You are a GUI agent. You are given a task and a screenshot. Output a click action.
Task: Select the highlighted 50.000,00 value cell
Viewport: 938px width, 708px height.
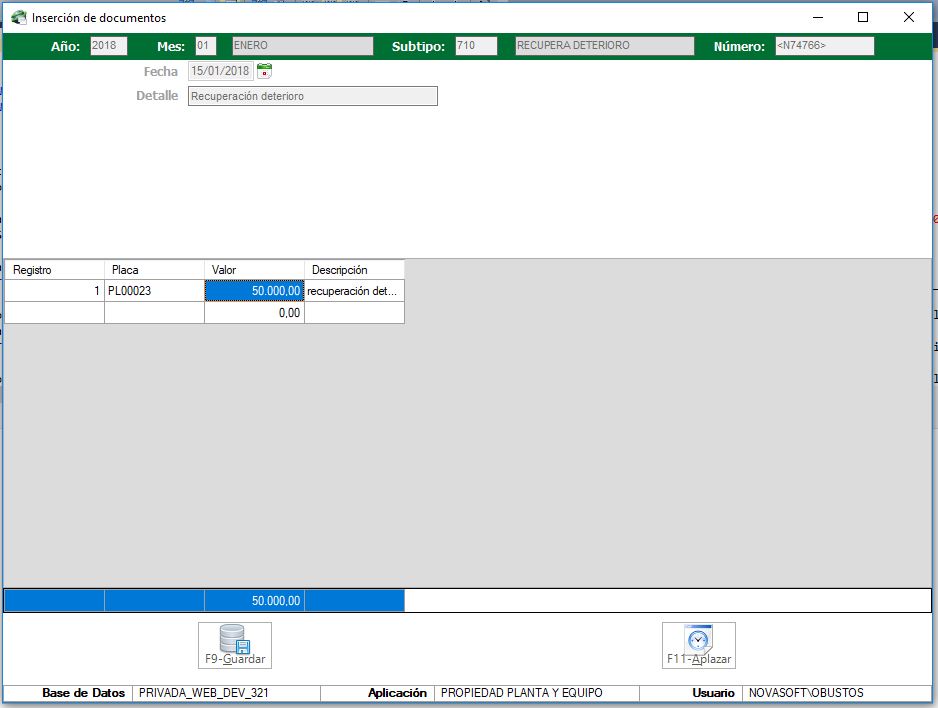[x=254, y=291]
